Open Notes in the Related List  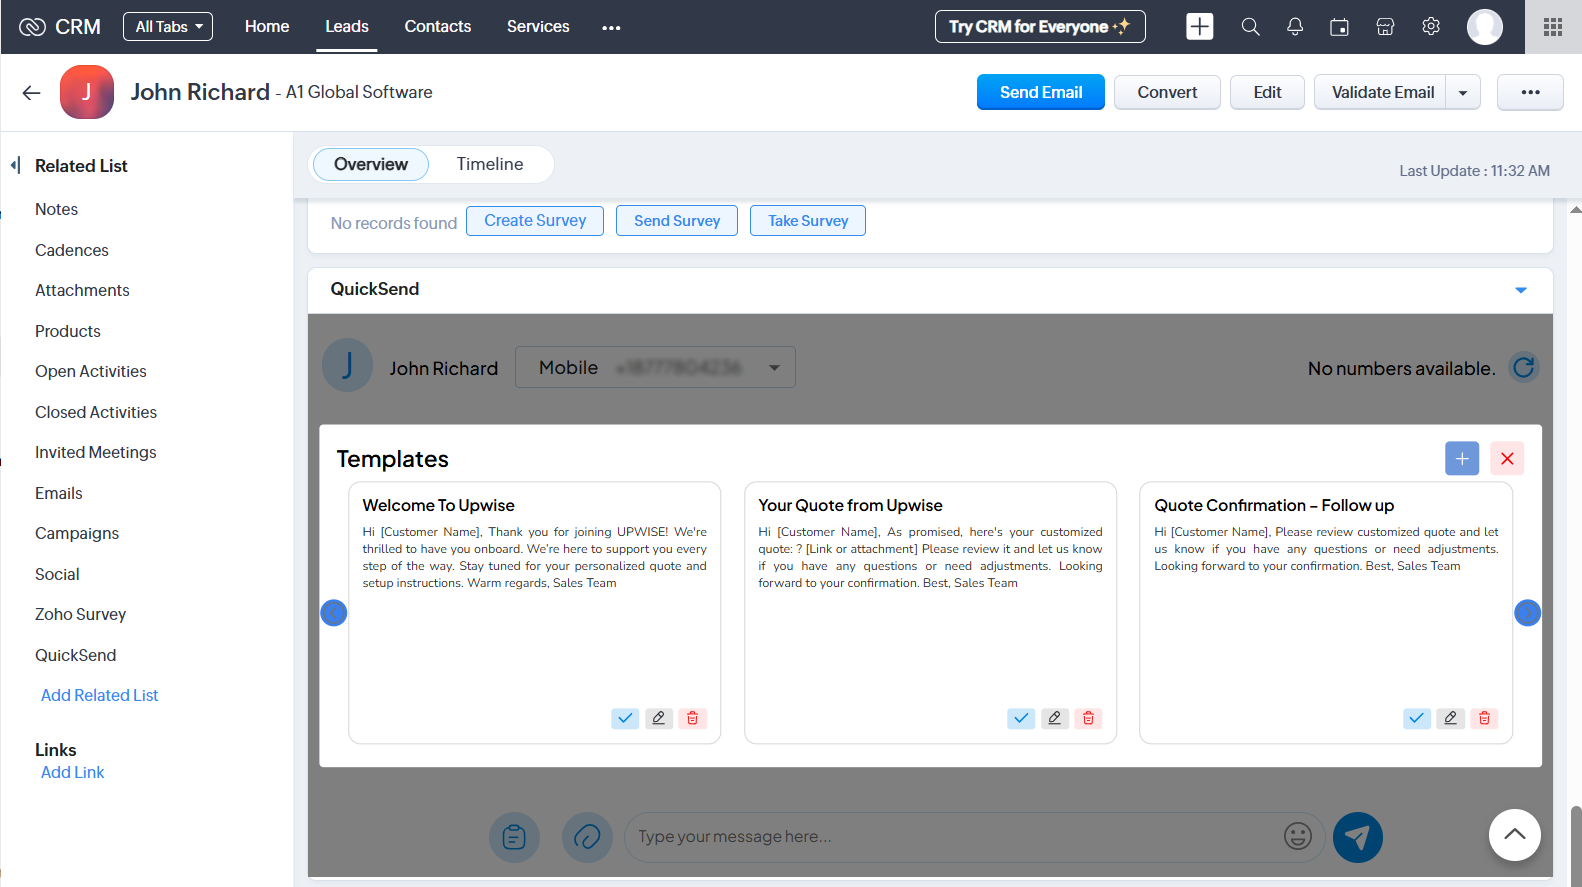point(56,209)
